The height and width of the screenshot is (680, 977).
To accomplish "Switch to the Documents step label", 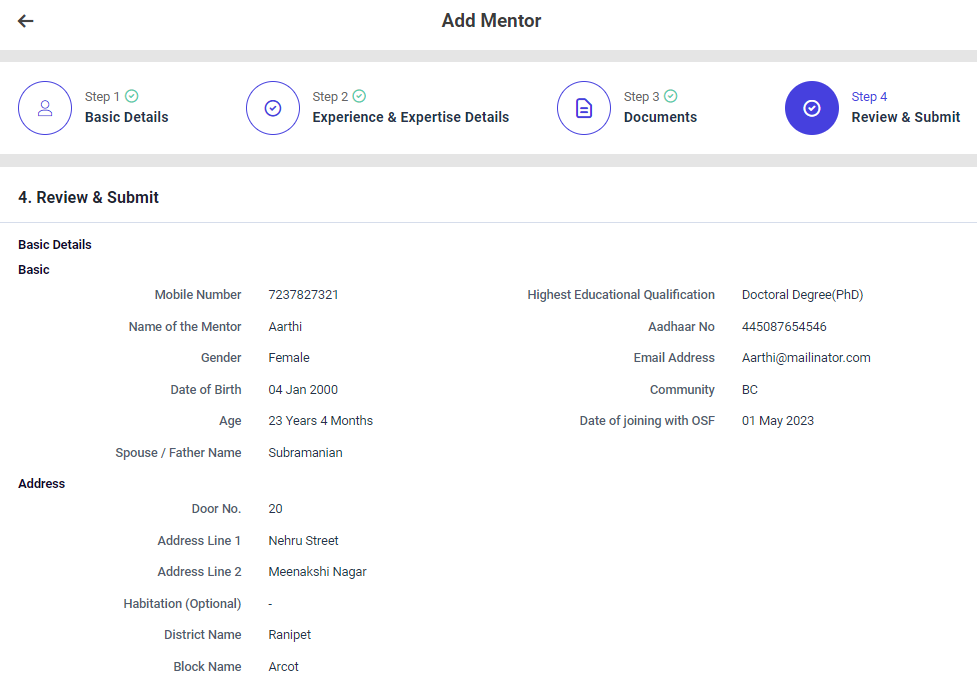I will click(x=660, y=117).
